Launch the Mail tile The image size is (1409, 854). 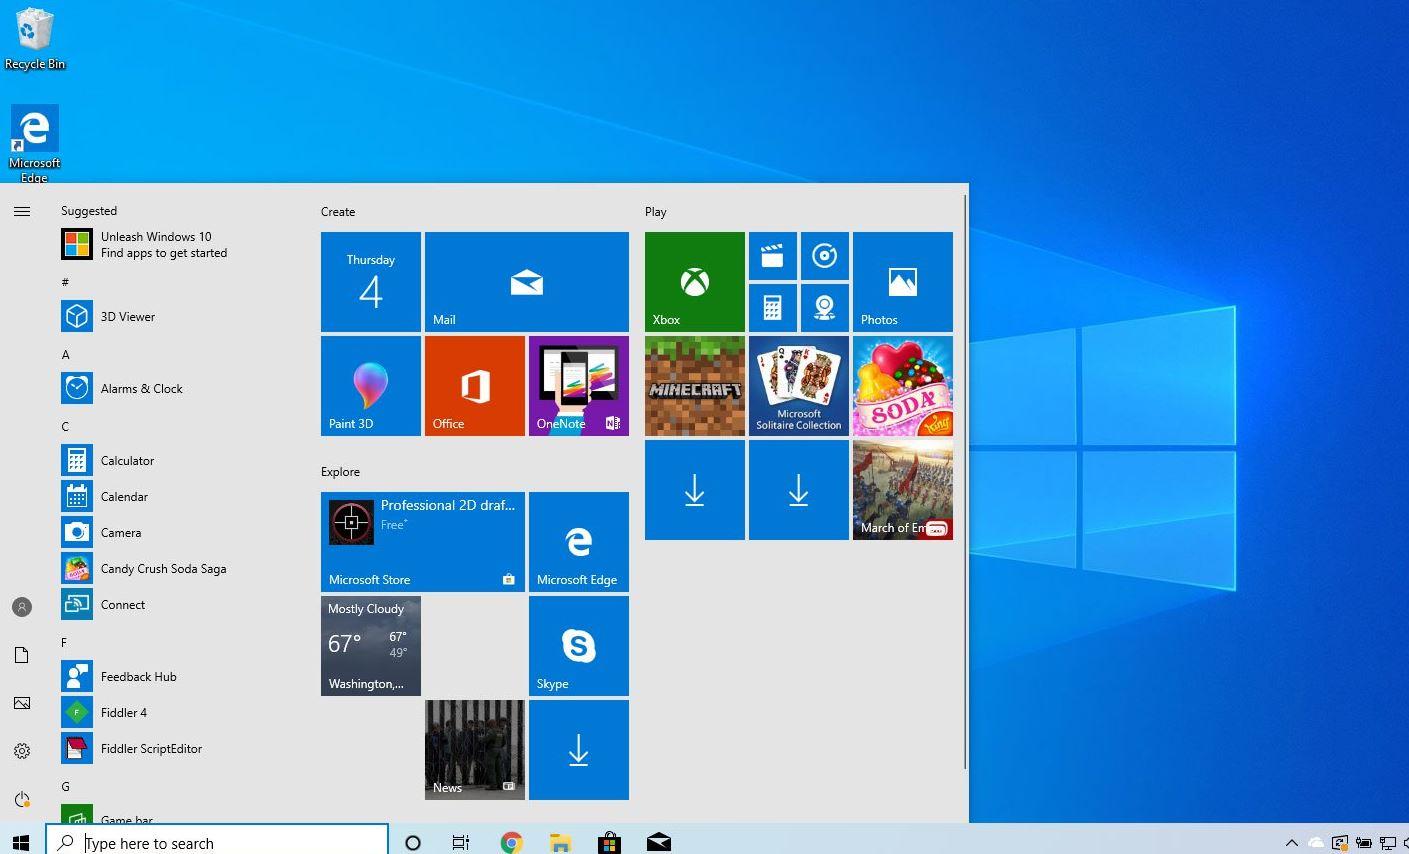(x=526, y=281)
